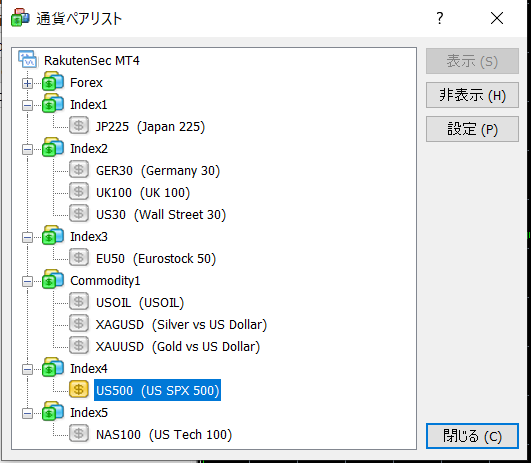
Task: Click the yellow dollar icon beside US500
Action: (79, 390)
